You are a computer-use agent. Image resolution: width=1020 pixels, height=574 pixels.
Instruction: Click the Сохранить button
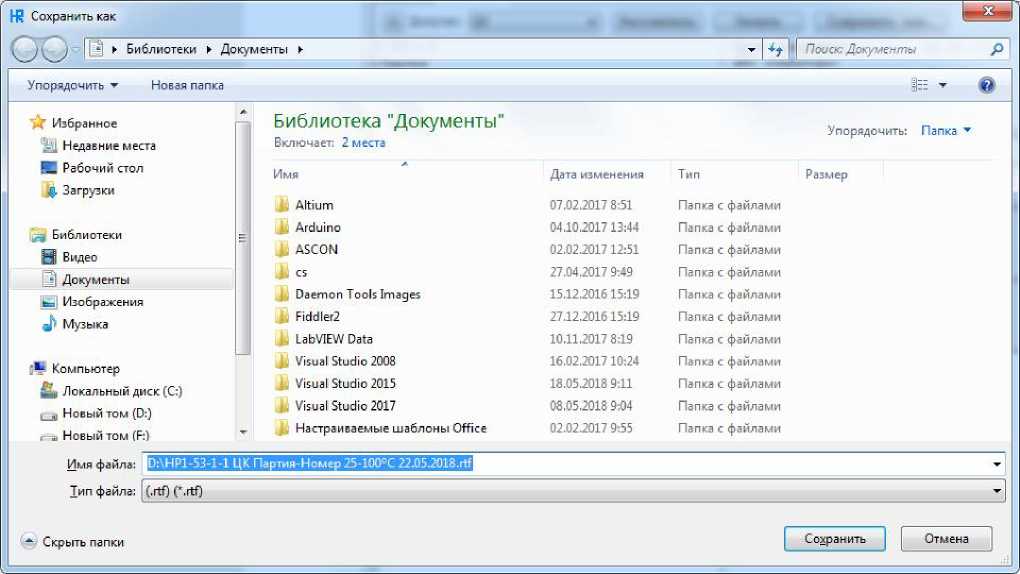(834, 539)
